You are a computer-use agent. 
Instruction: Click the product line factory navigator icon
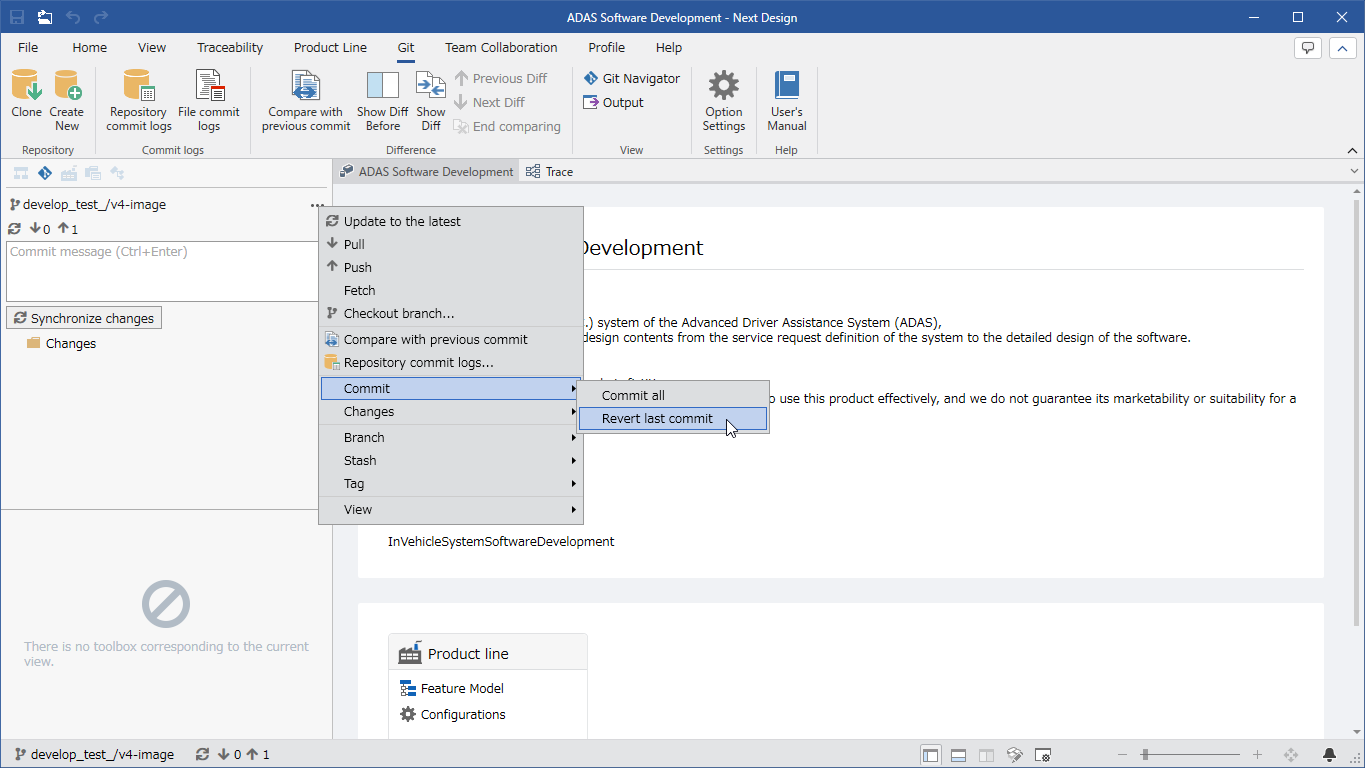[69, 173]
